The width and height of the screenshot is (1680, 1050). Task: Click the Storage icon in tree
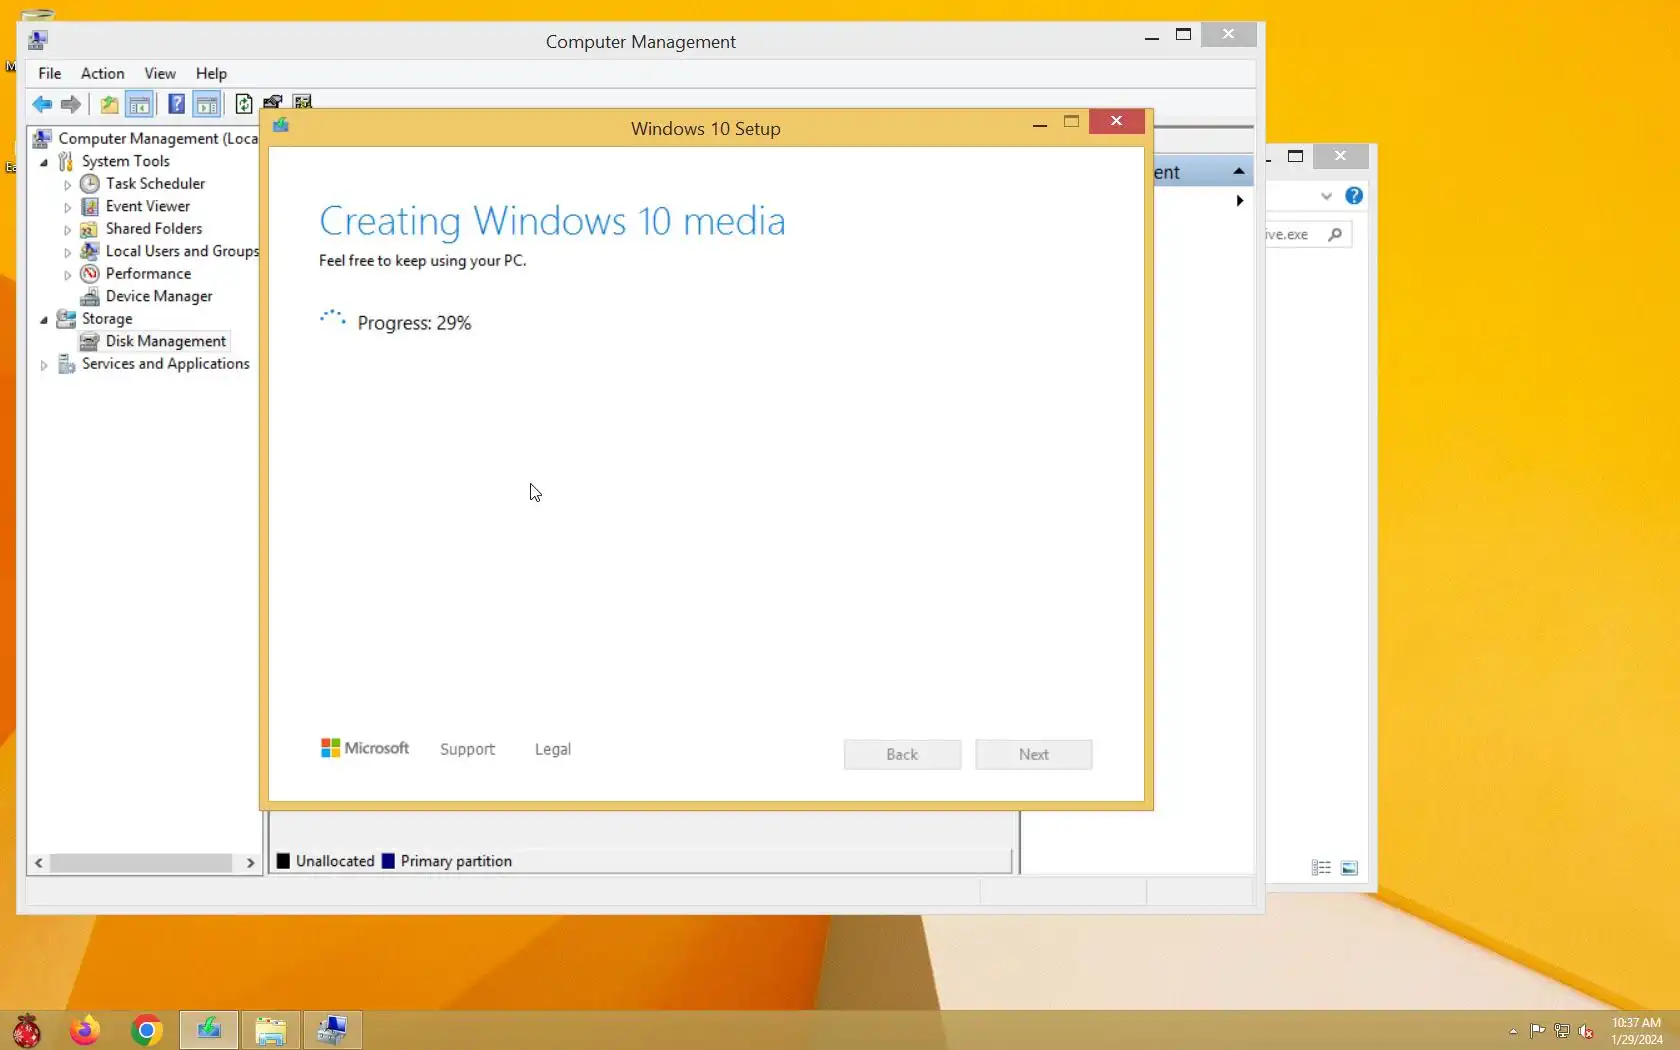[x=66, y=319]
